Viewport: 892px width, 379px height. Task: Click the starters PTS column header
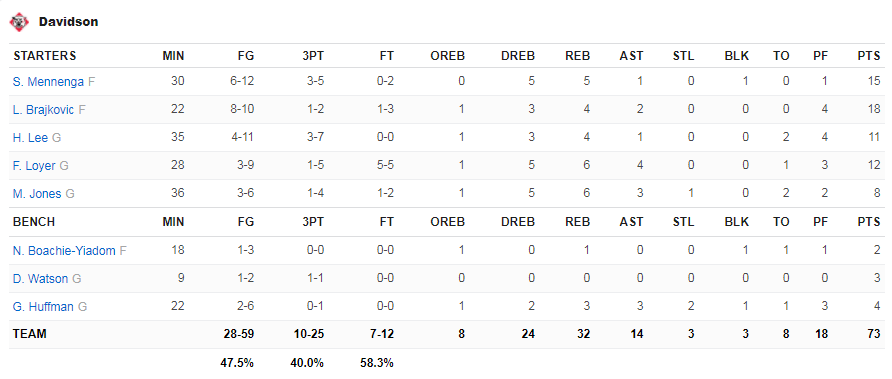click(869, 56)
